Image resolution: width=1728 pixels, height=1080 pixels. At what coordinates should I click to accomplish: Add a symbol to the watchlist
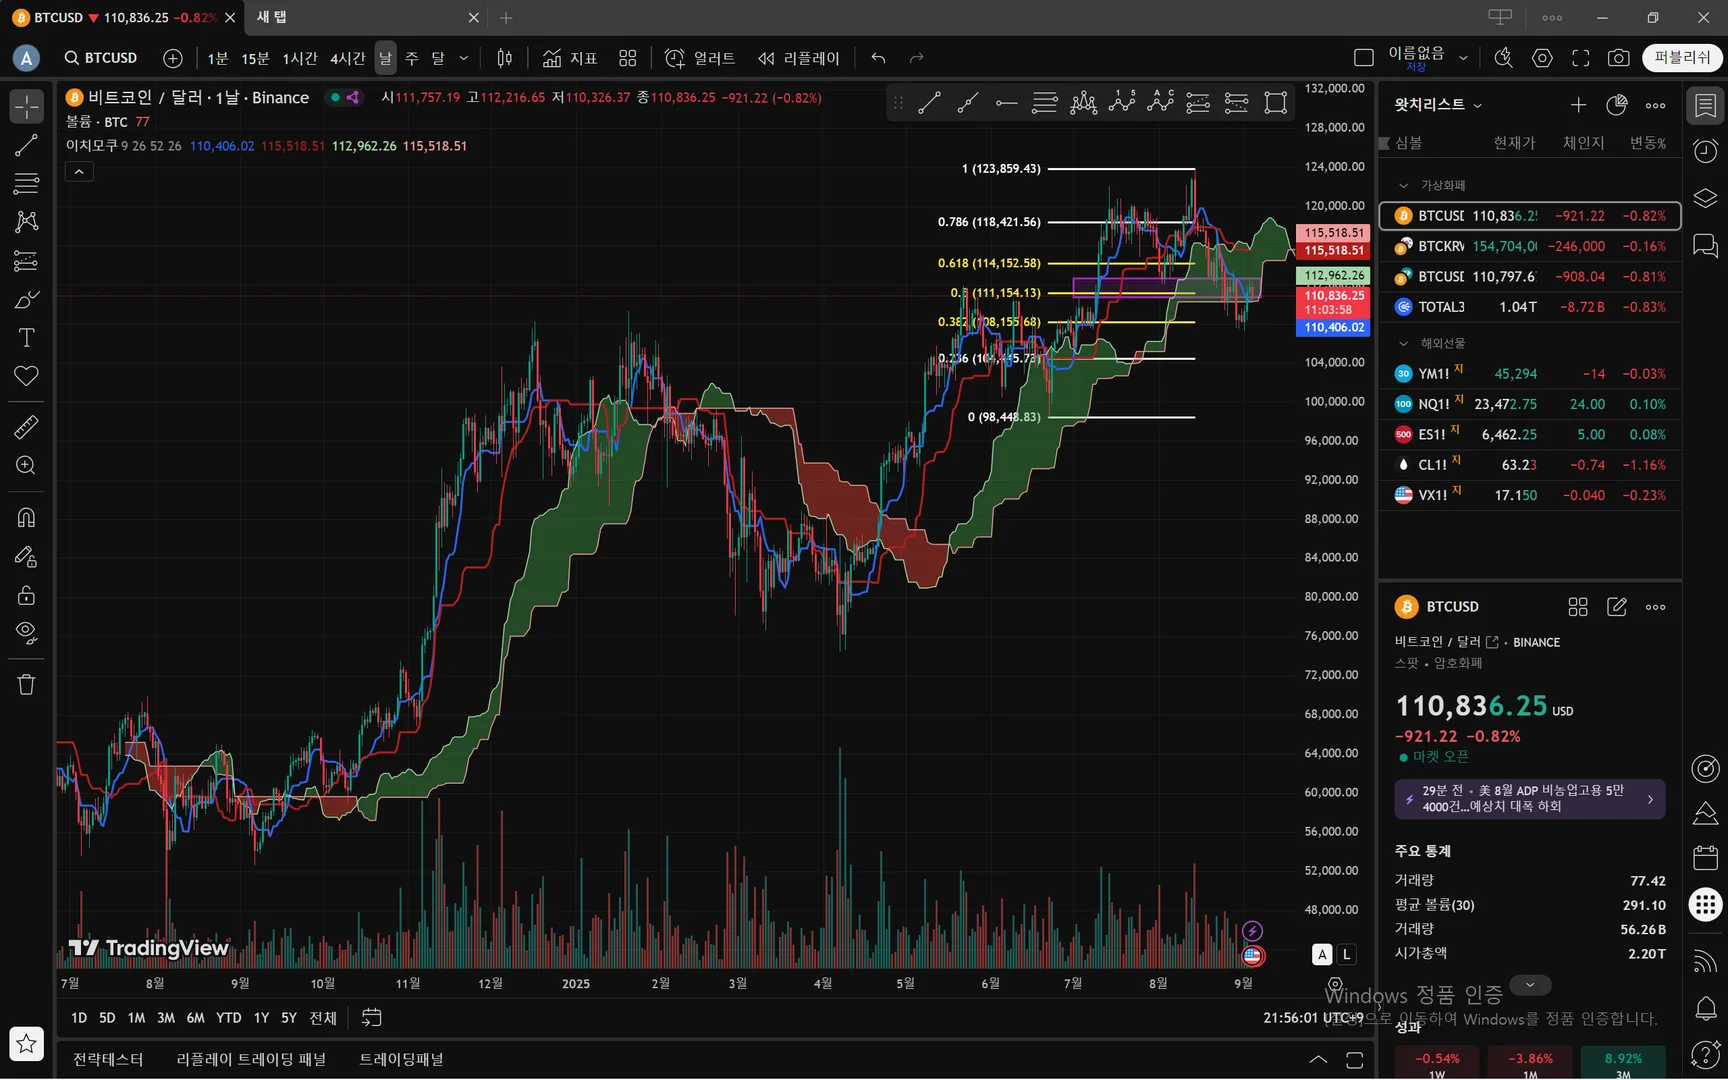coord(1579,105)
